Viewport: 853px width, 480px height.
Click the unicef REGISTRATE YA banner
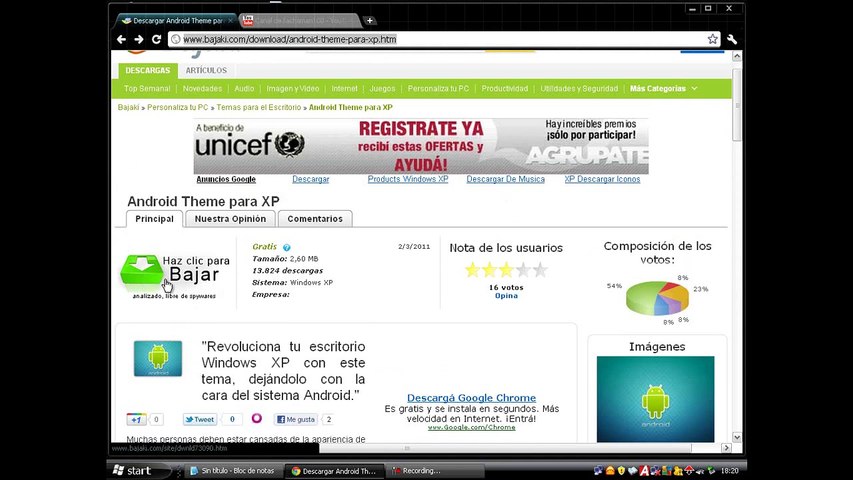pos(421,146)
